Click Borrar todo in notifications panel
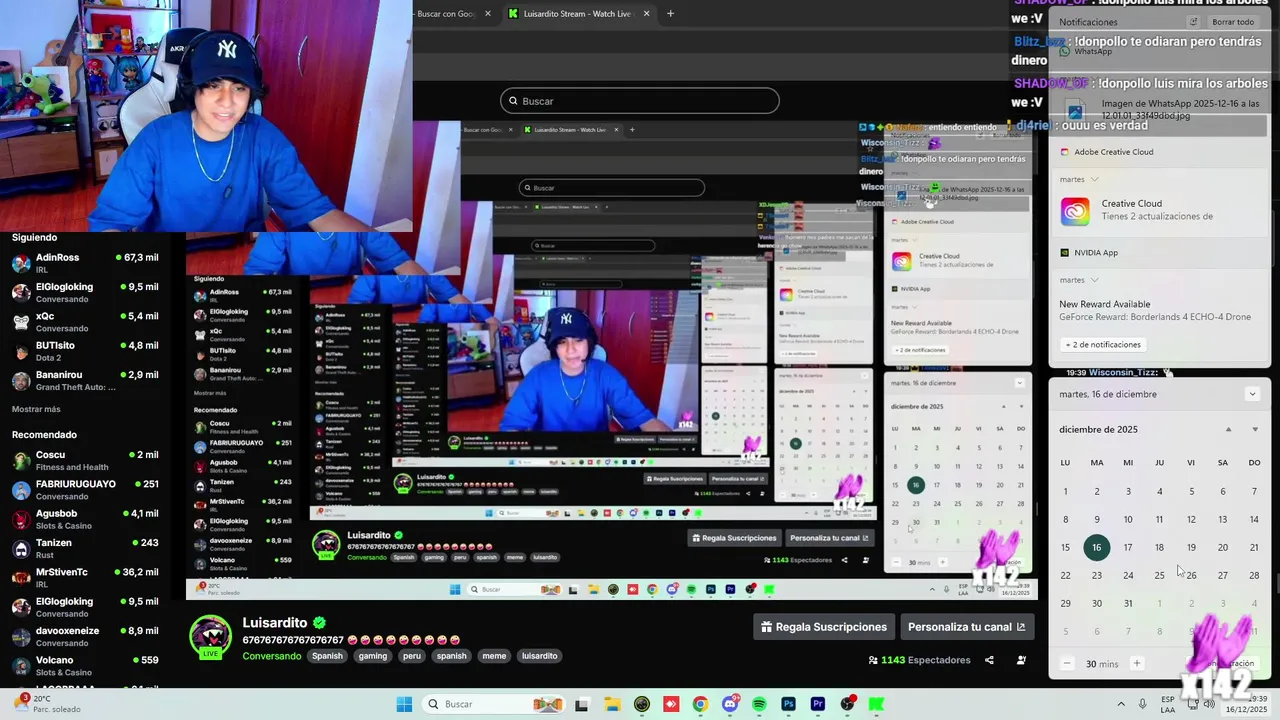The height and width of the screenshot is (720, 1280). (x=1233, y=22)
